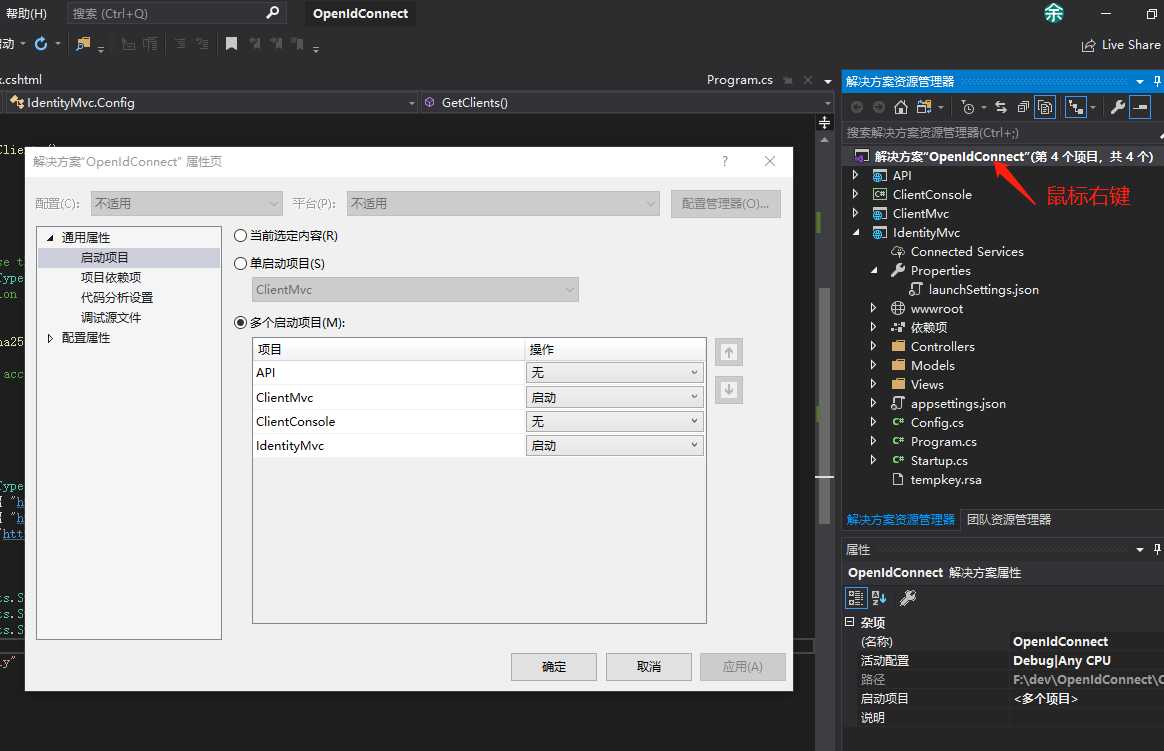The image size is (1164, 751).
Task: Click the Collapse All icon in Solution Explorer
Action: [x=1023, y=108]
